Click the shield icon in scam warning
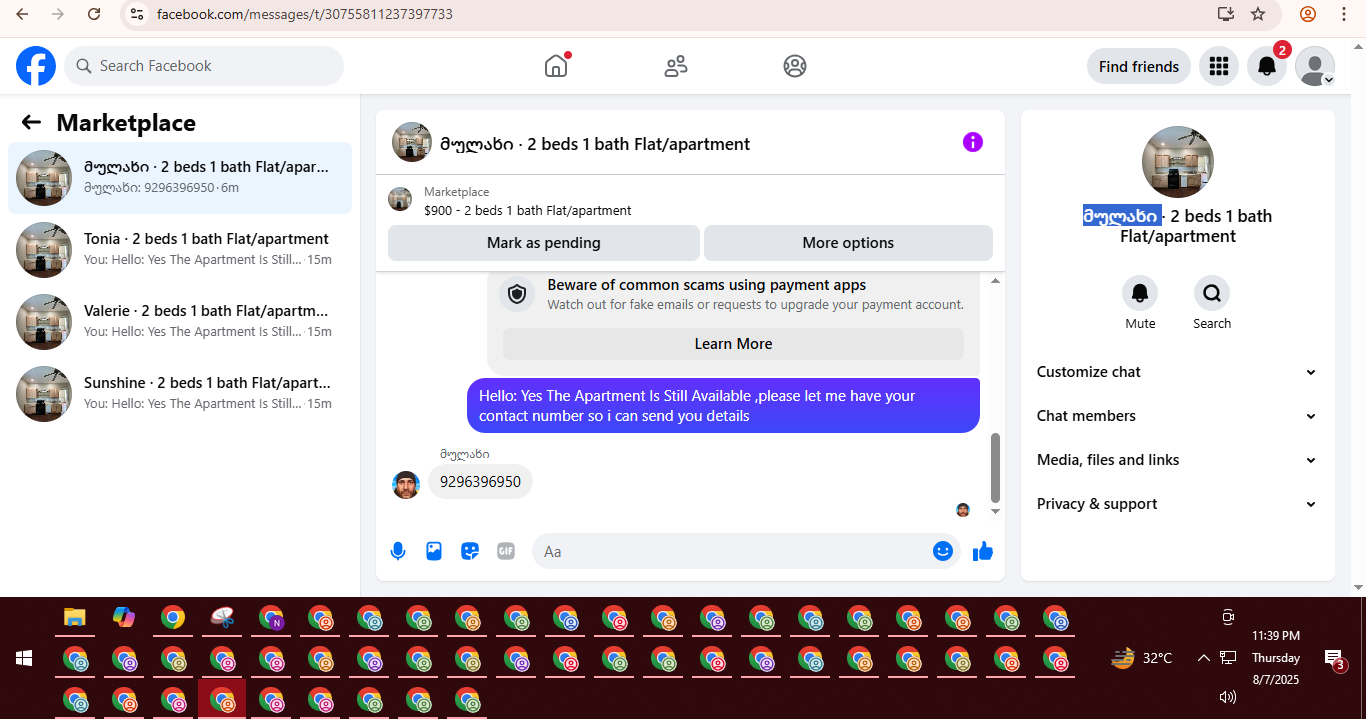This screenshot has height=719, width=1366. click(x=517, y=294)
